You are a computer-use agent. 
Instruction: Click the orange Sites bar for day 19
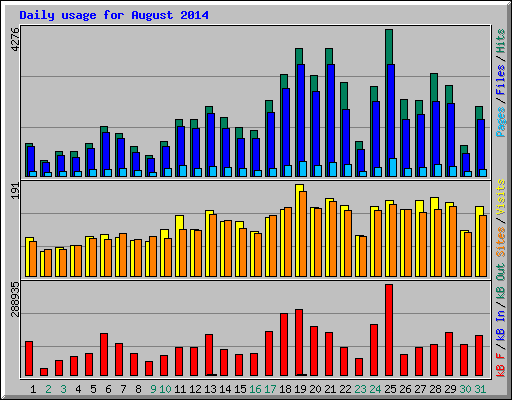tap(303, 234)
